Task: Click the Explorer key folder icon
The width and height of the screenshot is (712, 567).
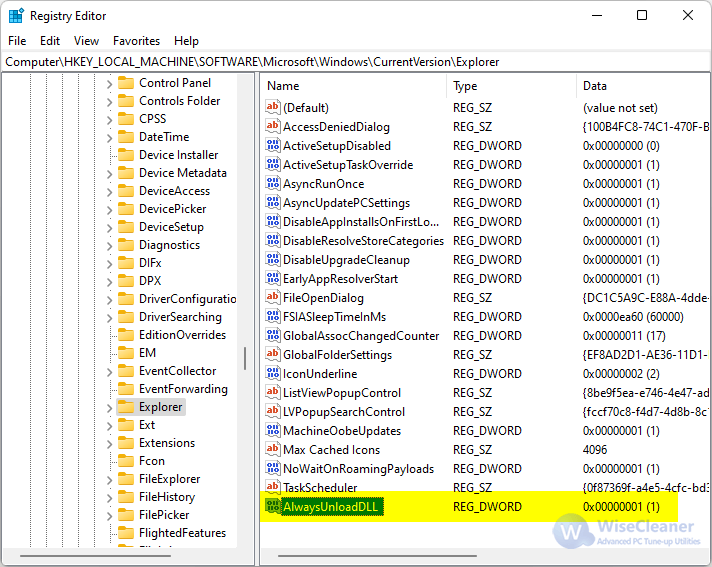Action: click(126, 407)
